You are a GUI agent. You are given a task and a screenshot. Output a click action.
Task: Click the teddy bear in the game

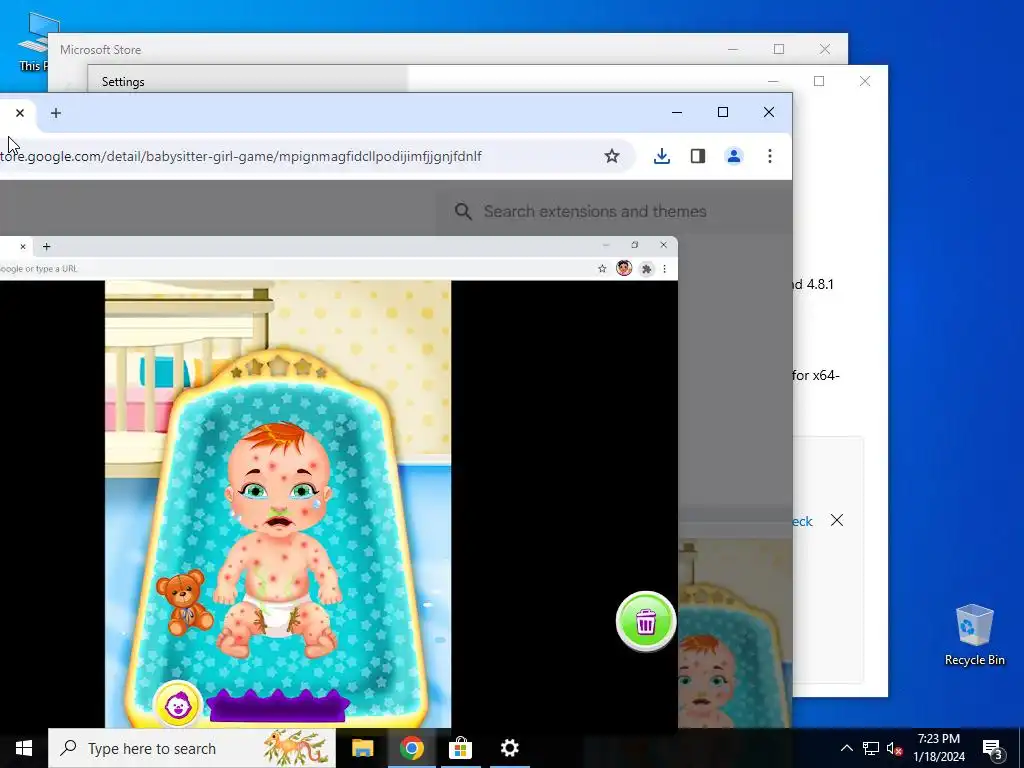[184, 602]
